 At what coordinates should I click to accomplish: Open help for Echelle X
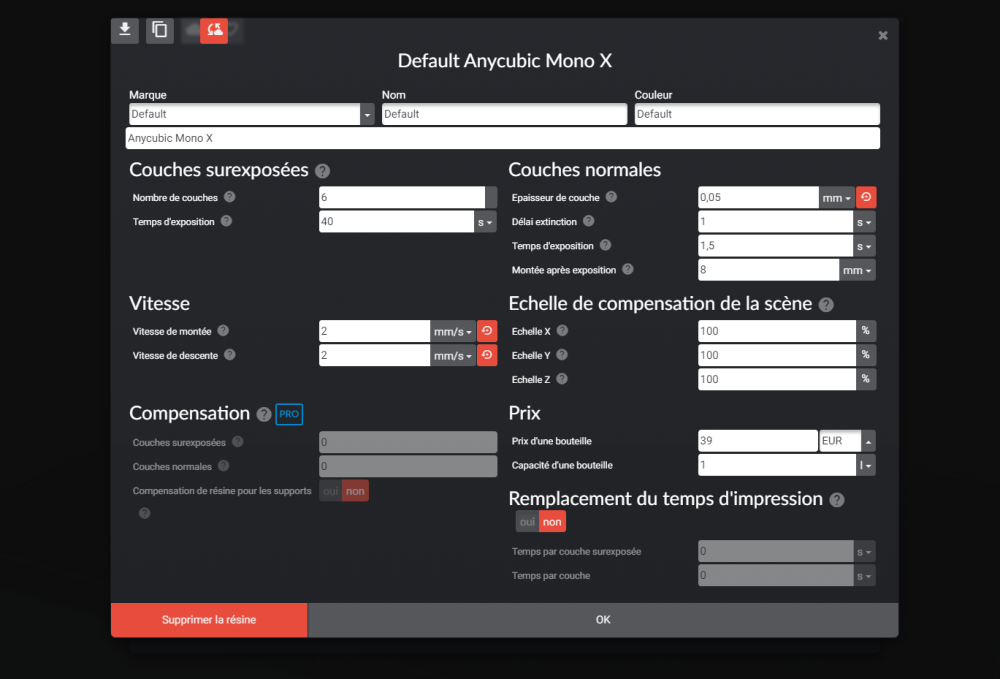point(562,330)
